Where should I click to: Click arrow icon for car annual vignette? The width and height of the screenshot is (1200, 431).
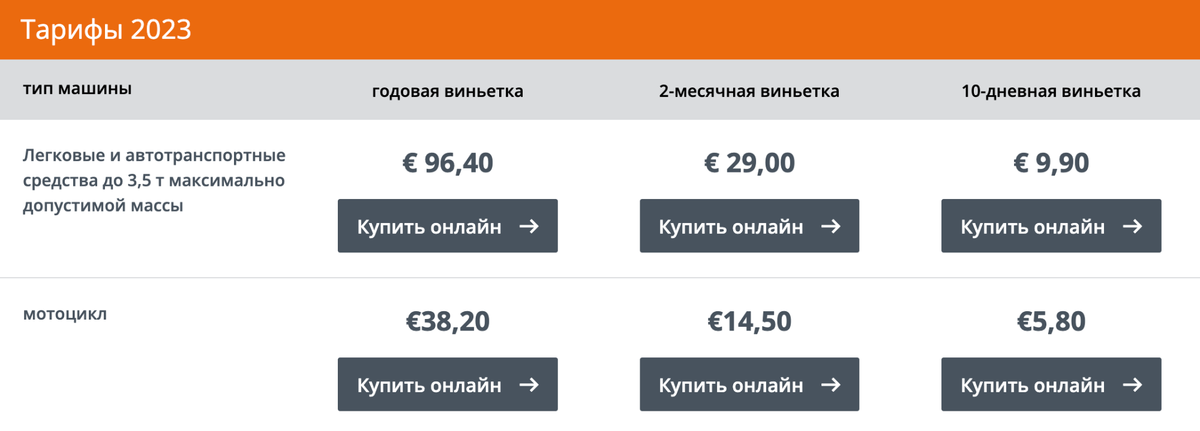click(x=530, y=226)
